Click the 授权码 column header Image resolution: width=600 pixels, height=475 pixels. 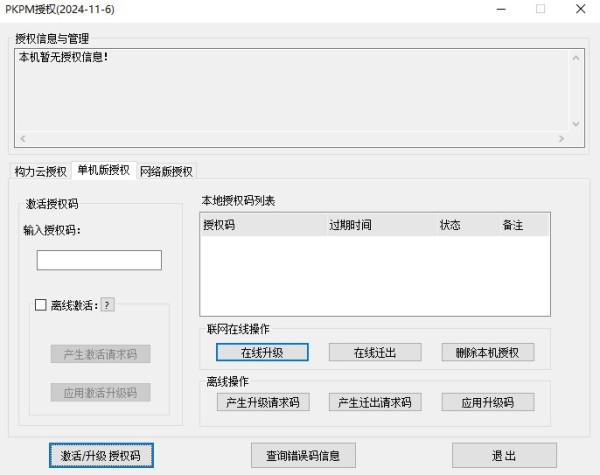(263, 225)
